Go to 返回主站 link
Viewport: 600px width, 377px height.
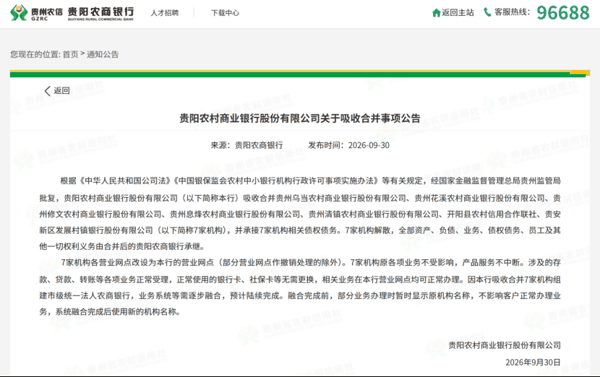pyautogui.click(x=458, y=13)
